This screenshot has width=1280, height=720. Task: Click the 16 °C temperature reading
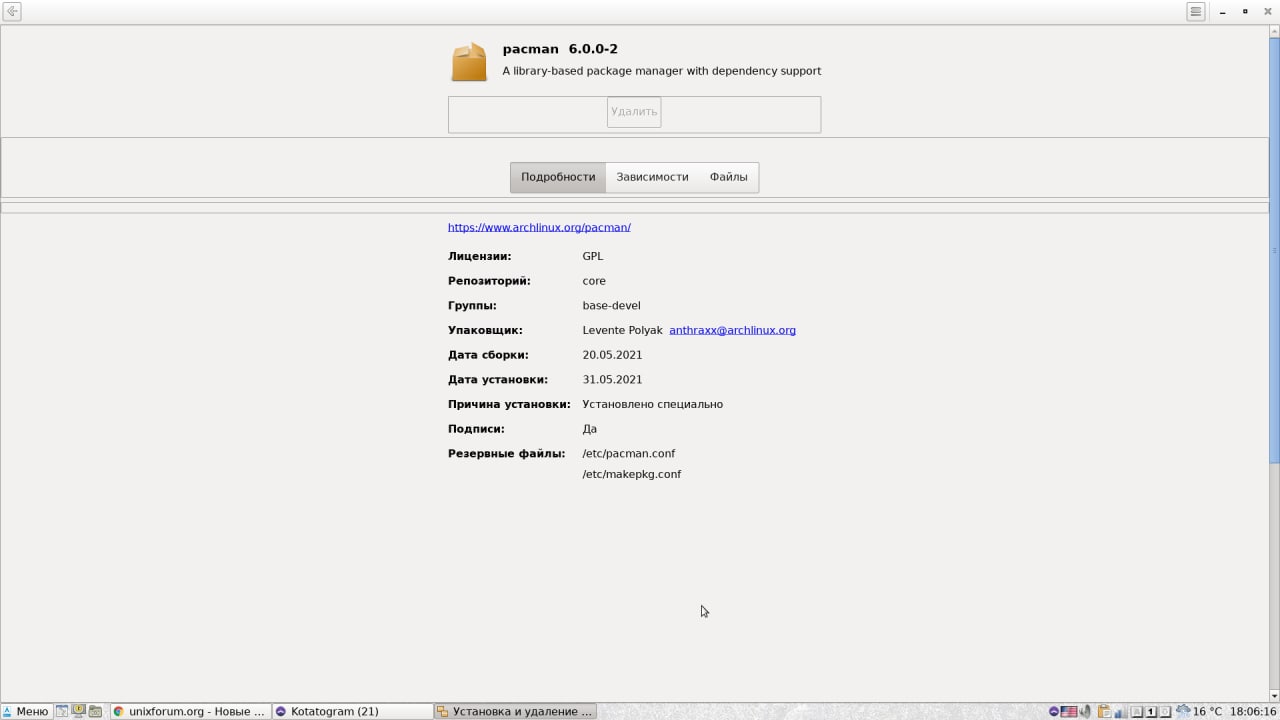point(1207,712)
